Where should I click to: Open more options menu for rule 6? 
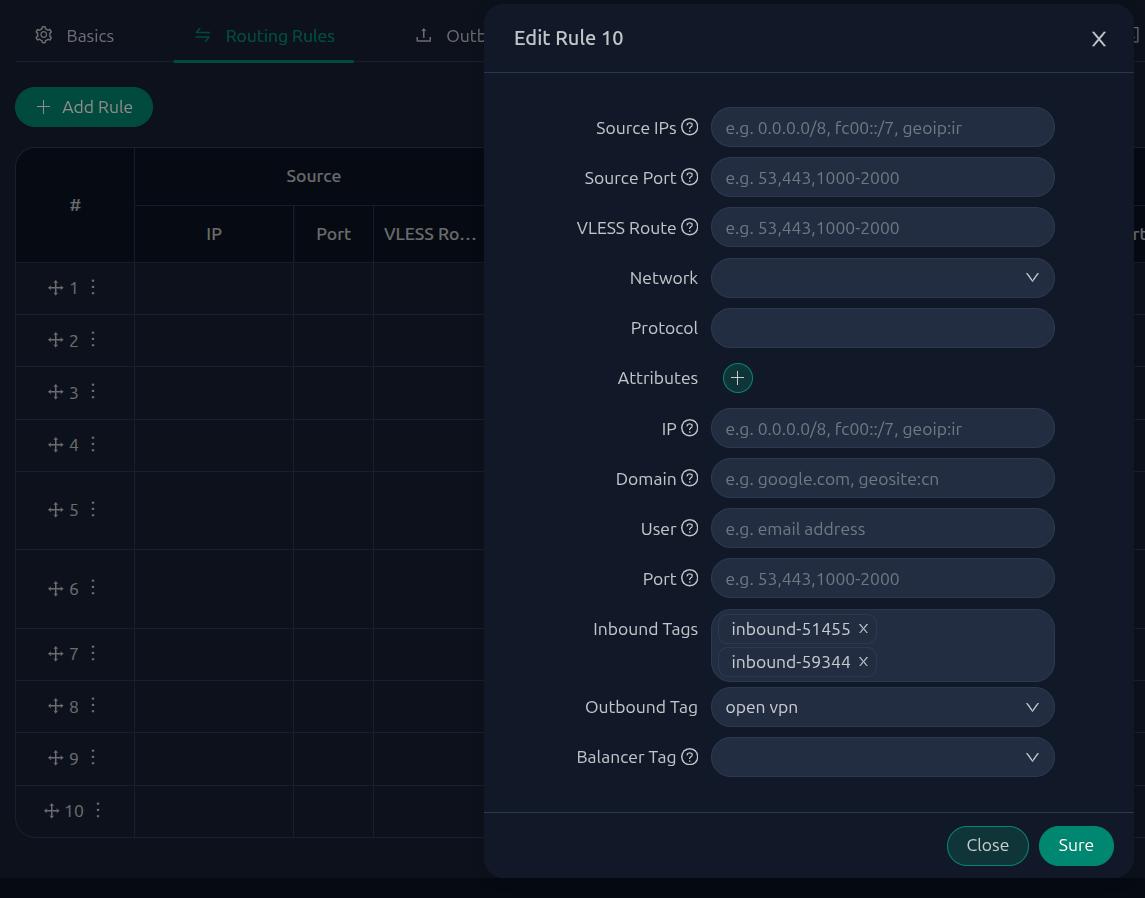tap(93, 588)
